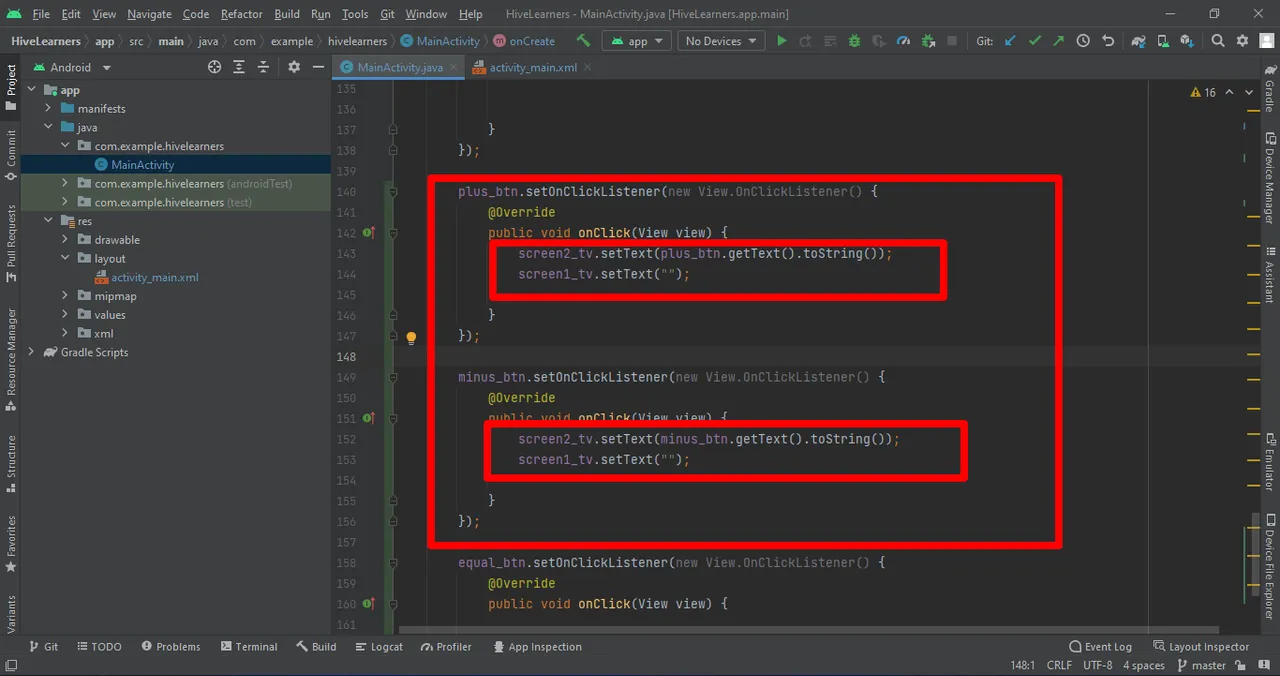
Task: Run the app with the green play button
Action: click(x=782, y=41)
